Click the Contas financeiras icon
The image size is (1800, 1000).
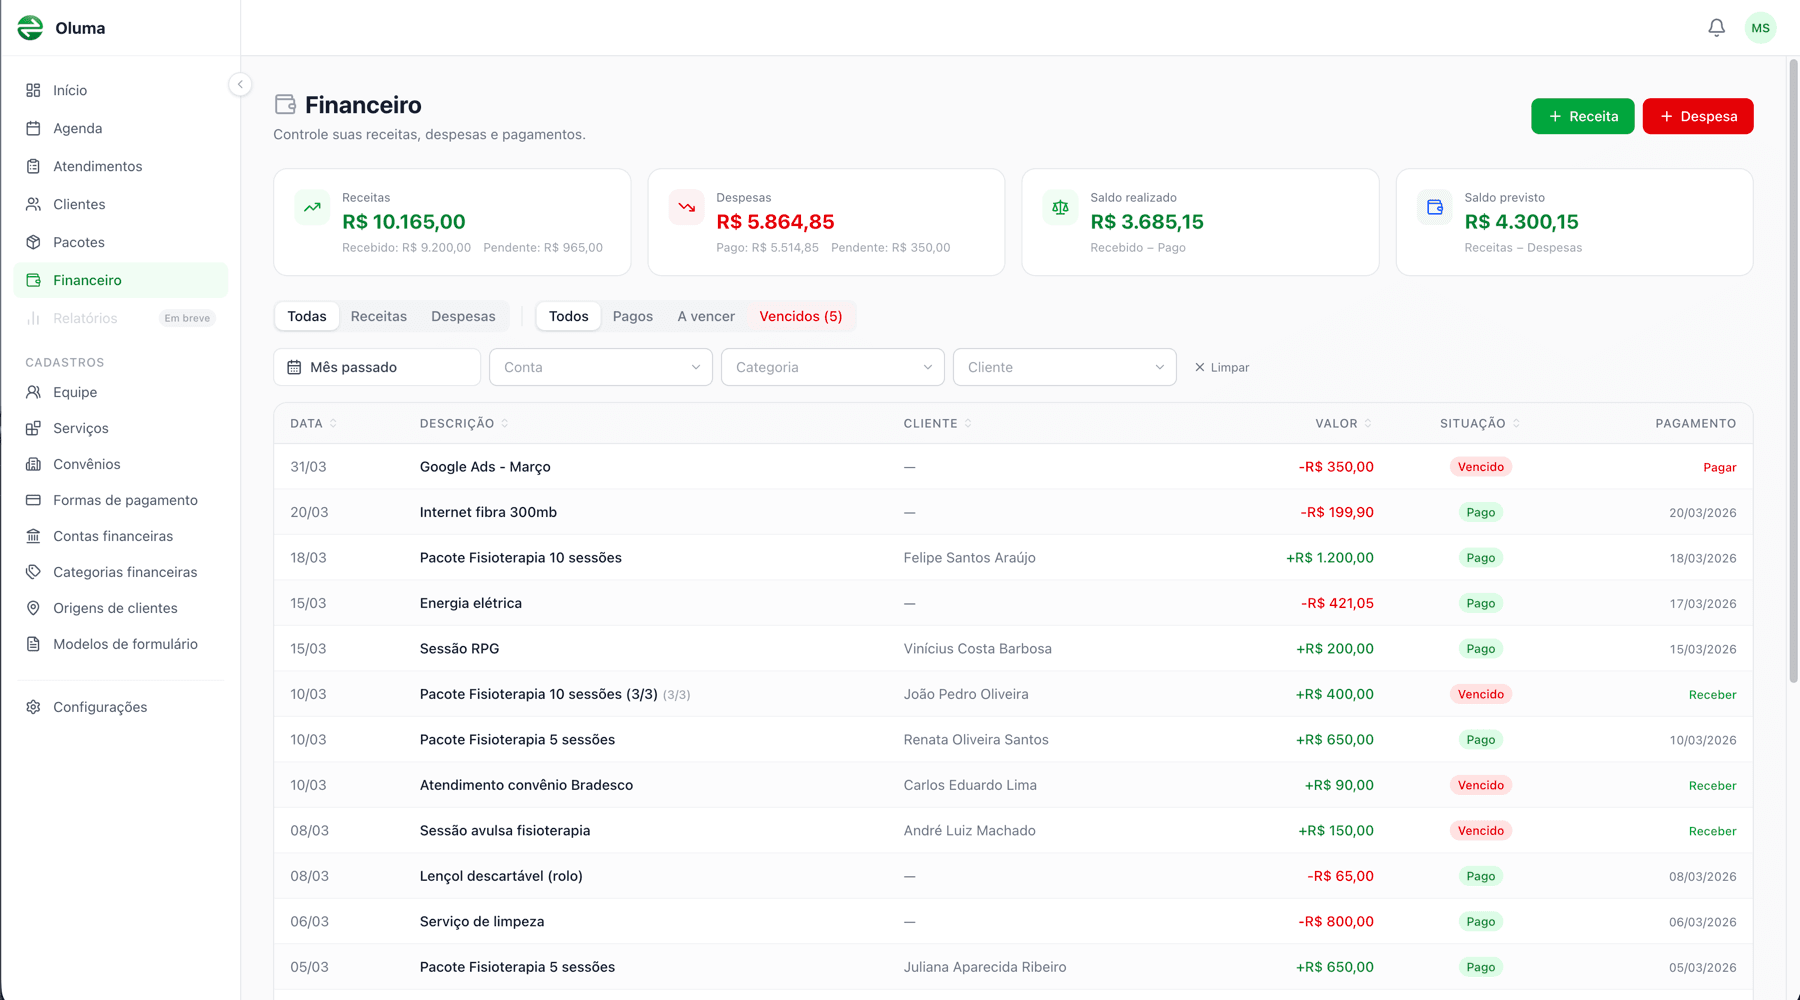pyautogui.click(x=33, y=536)
